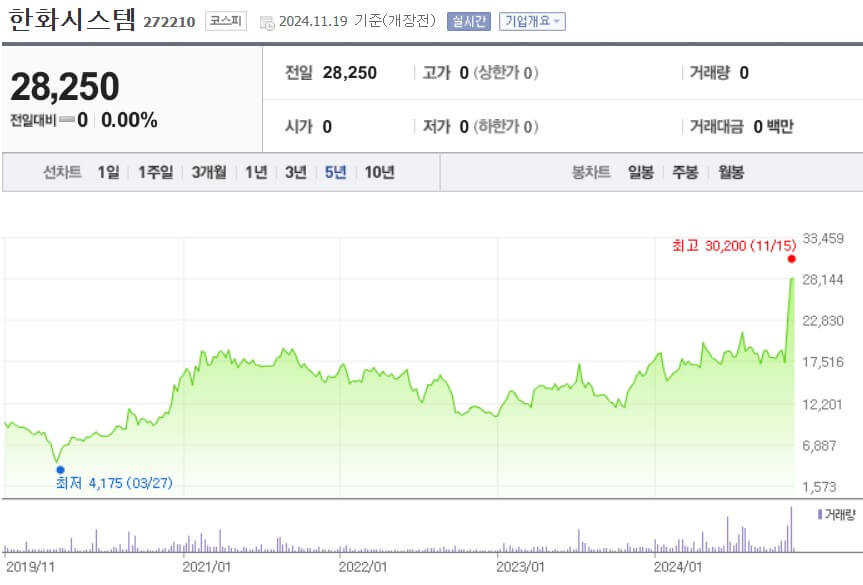This screenshot has height=585, width=863.
Task: Click the stock code 272210
Action: (x=170, y=22)
